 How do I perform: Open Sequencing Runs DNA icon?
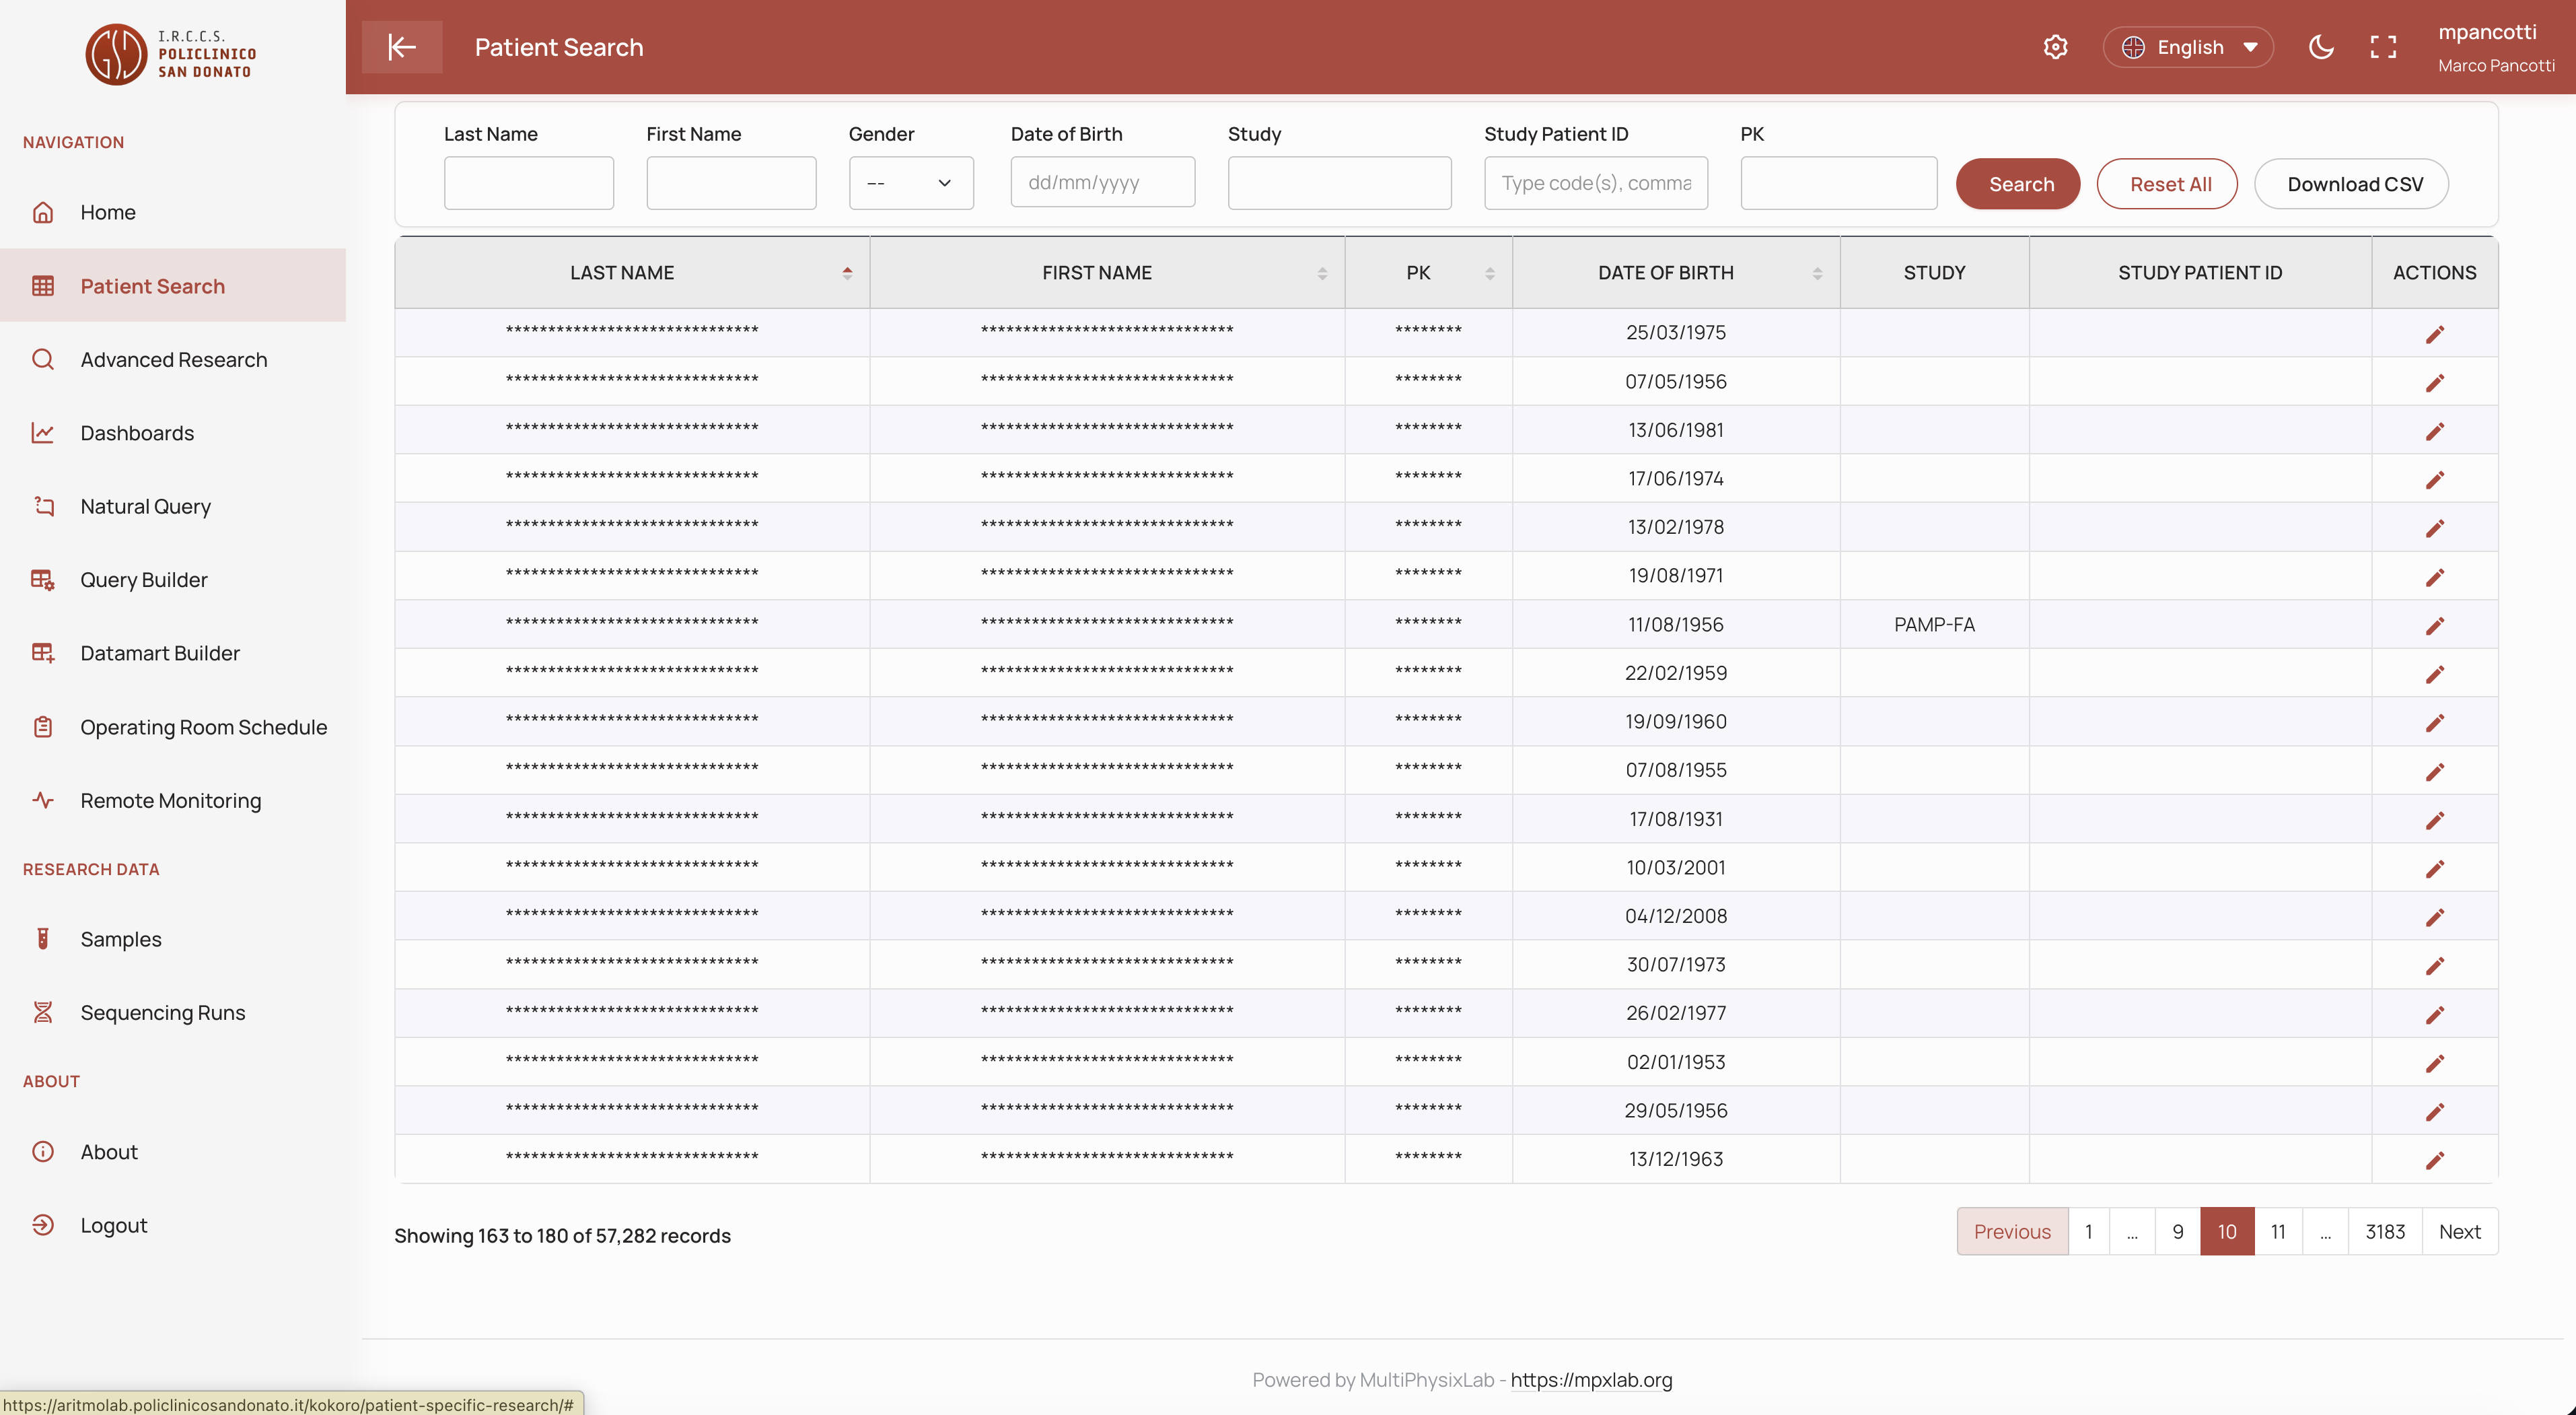43,1013
